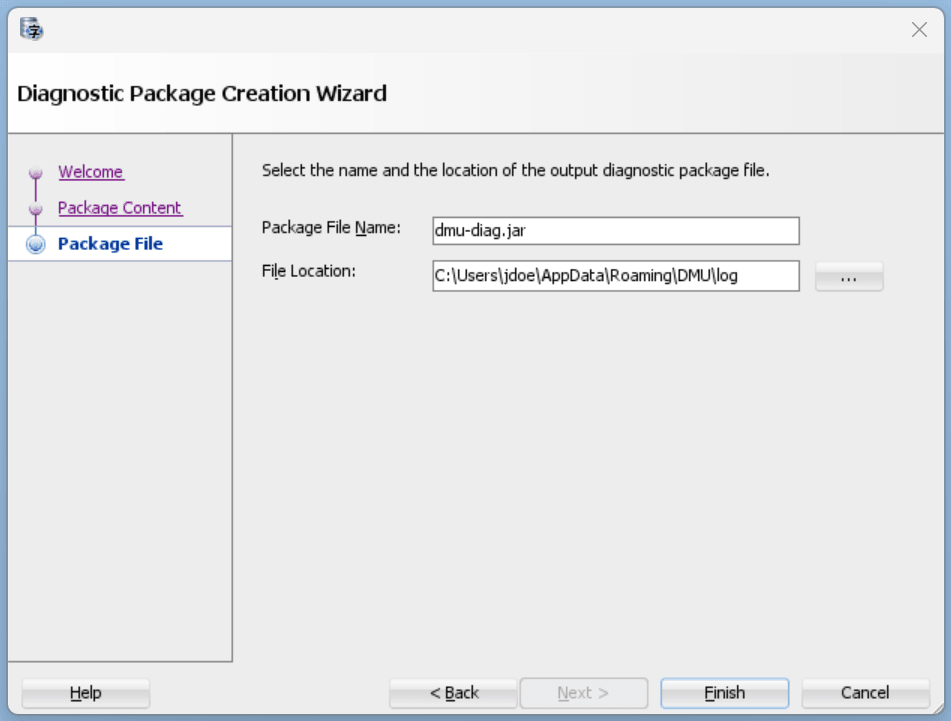Screen dimensions: 951x721
Task: Go Back to previous wizard page
Action: 454,692
